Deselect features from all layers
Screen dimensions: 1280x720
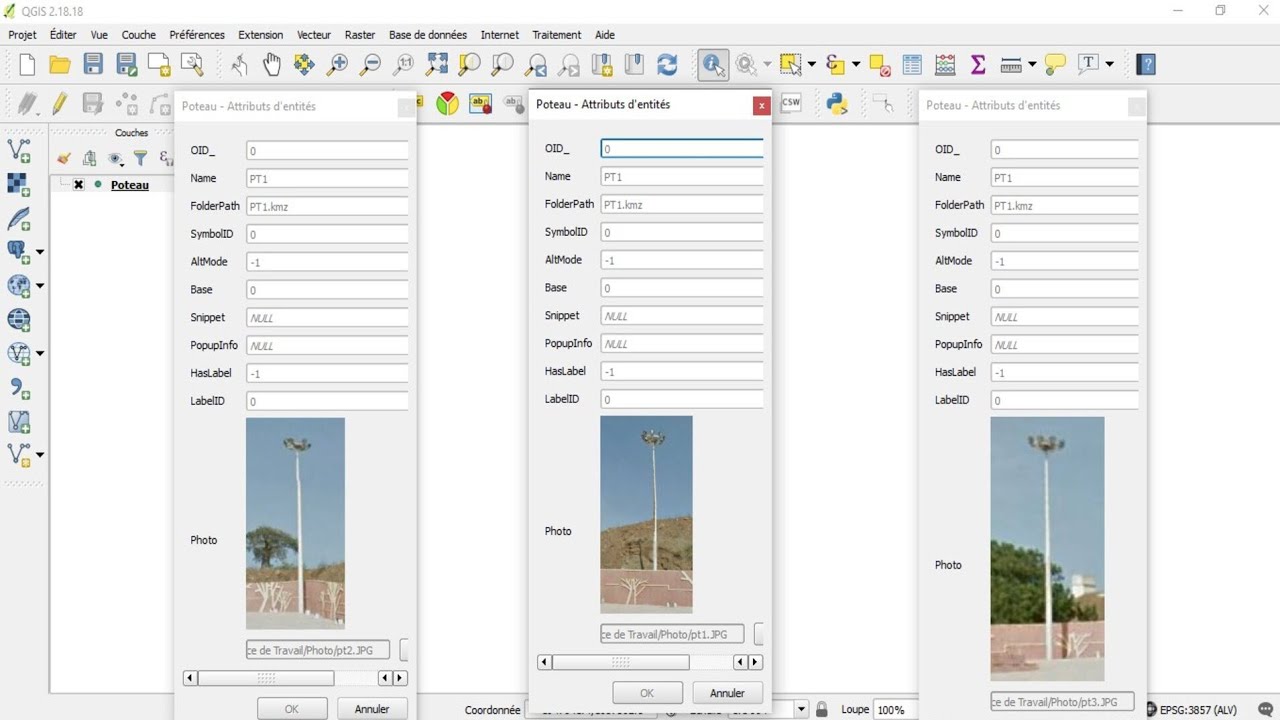click(880, 65)
